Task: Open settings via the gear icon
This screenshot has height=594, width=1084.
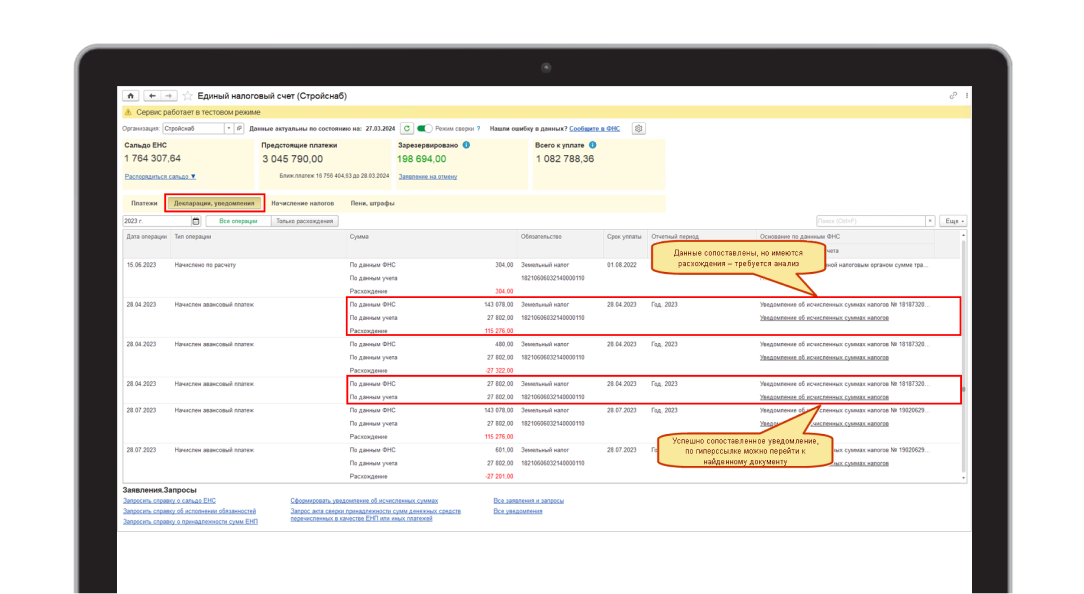Action: [639, 129]
